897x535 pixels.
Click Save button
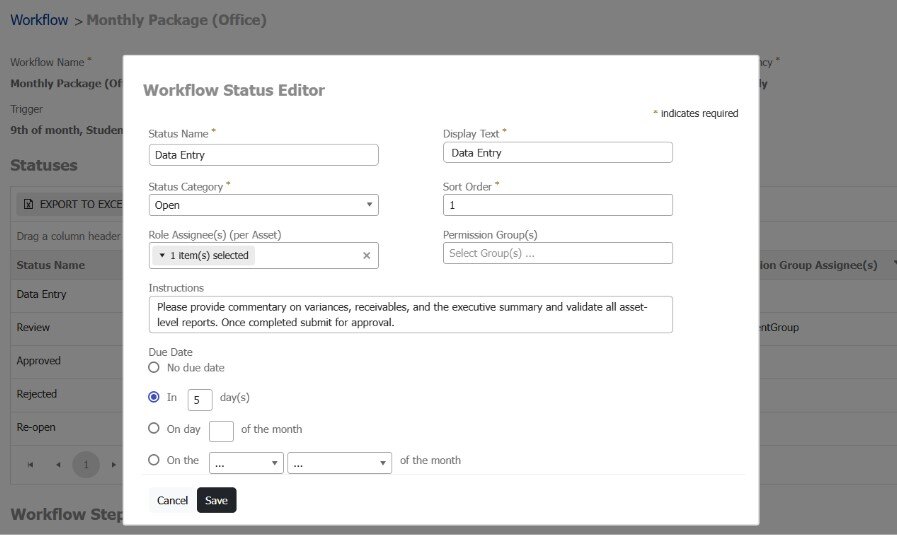[x=216, y=500]
